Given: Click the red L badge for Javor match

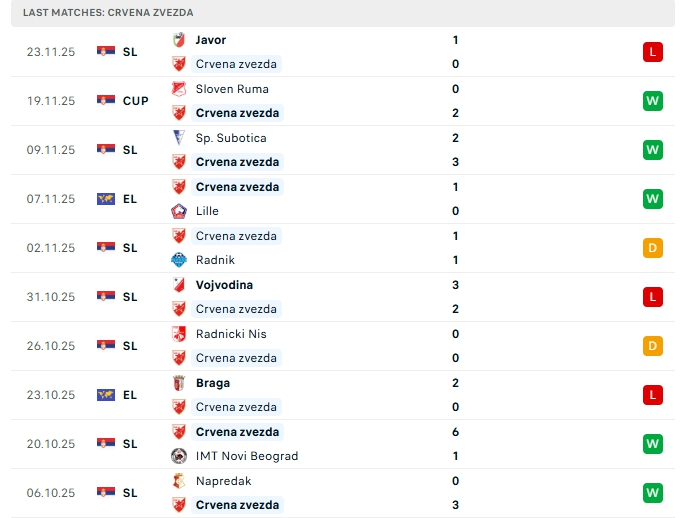Looking at the screenshot, I should (653, 52).
